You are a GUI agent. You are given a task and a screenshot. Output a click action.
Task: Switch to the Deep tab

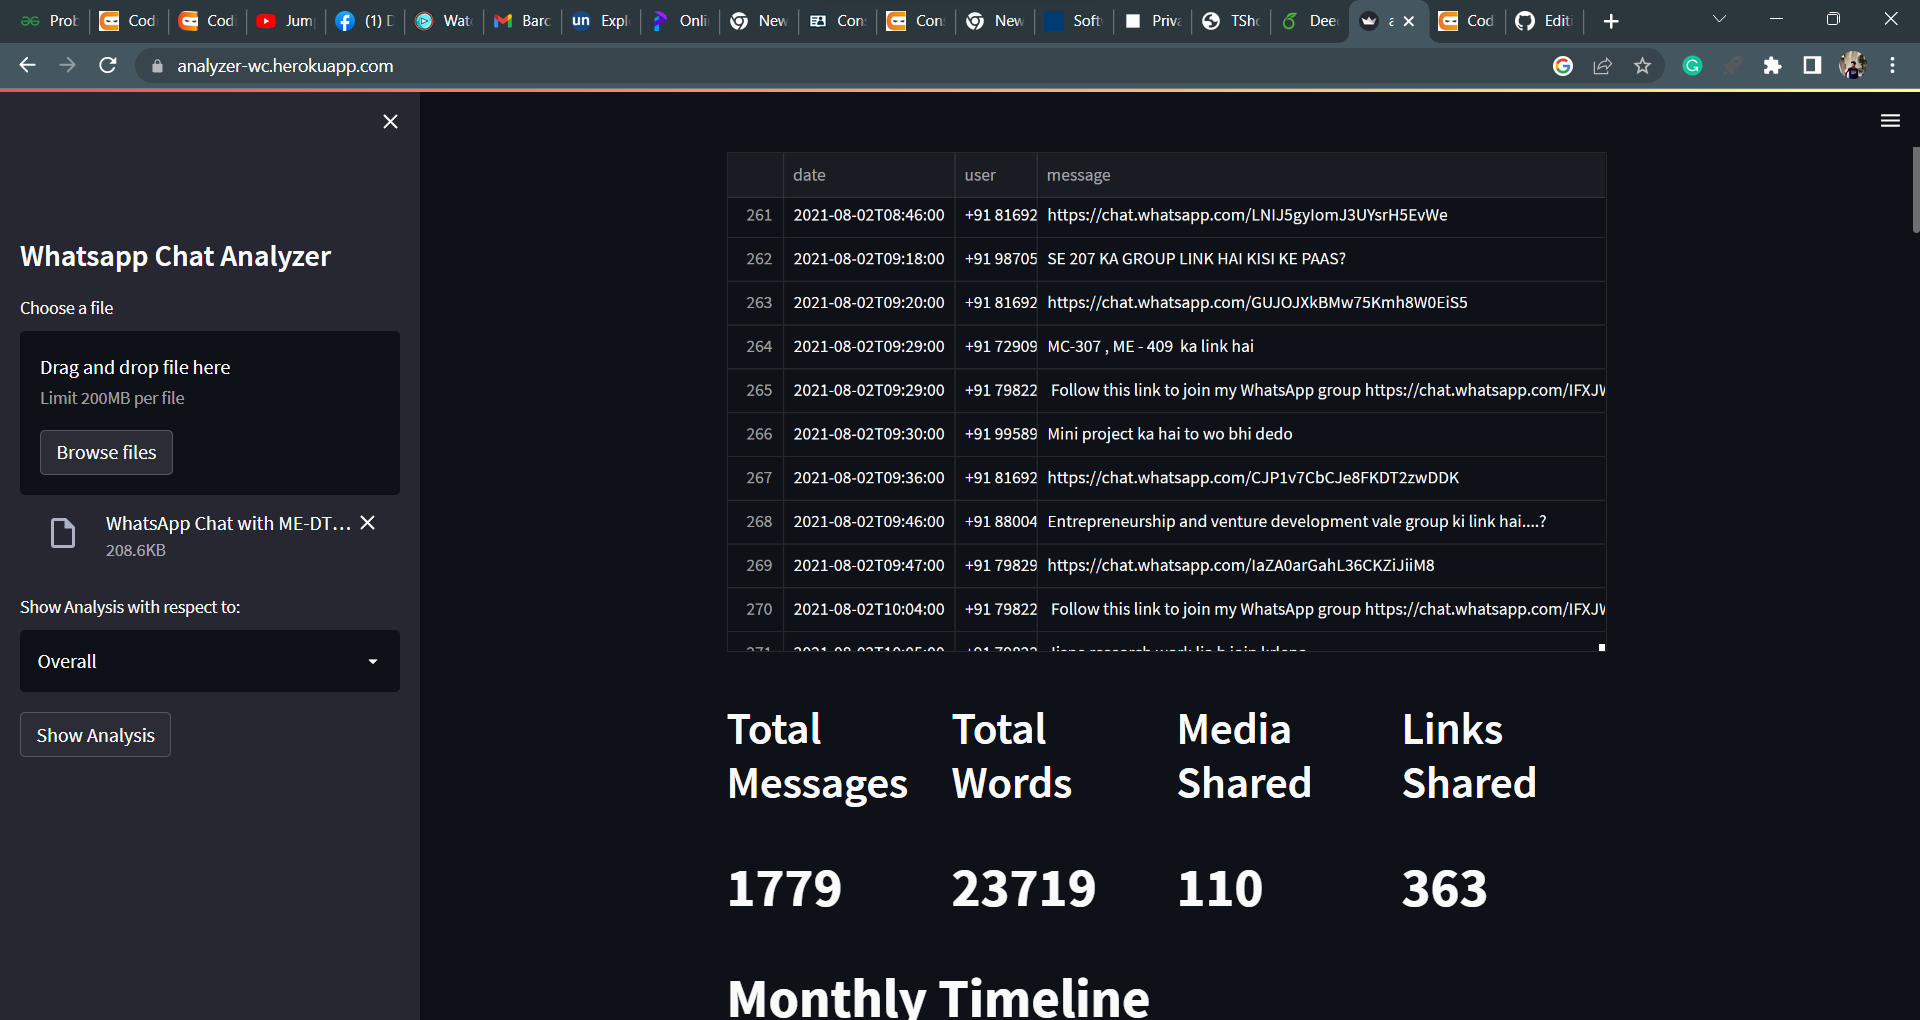coord(1310,21)
